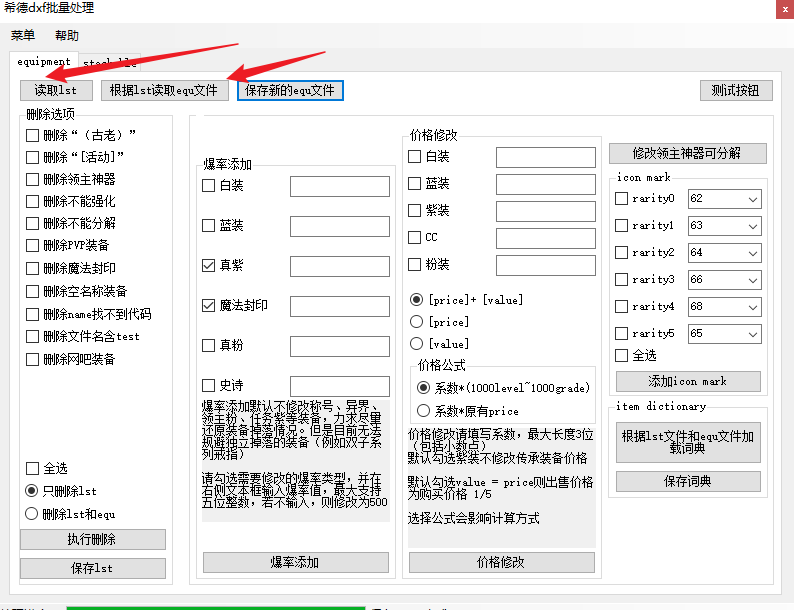Open the 菜单 menu

pyautogui.click(x=22, y=35)
